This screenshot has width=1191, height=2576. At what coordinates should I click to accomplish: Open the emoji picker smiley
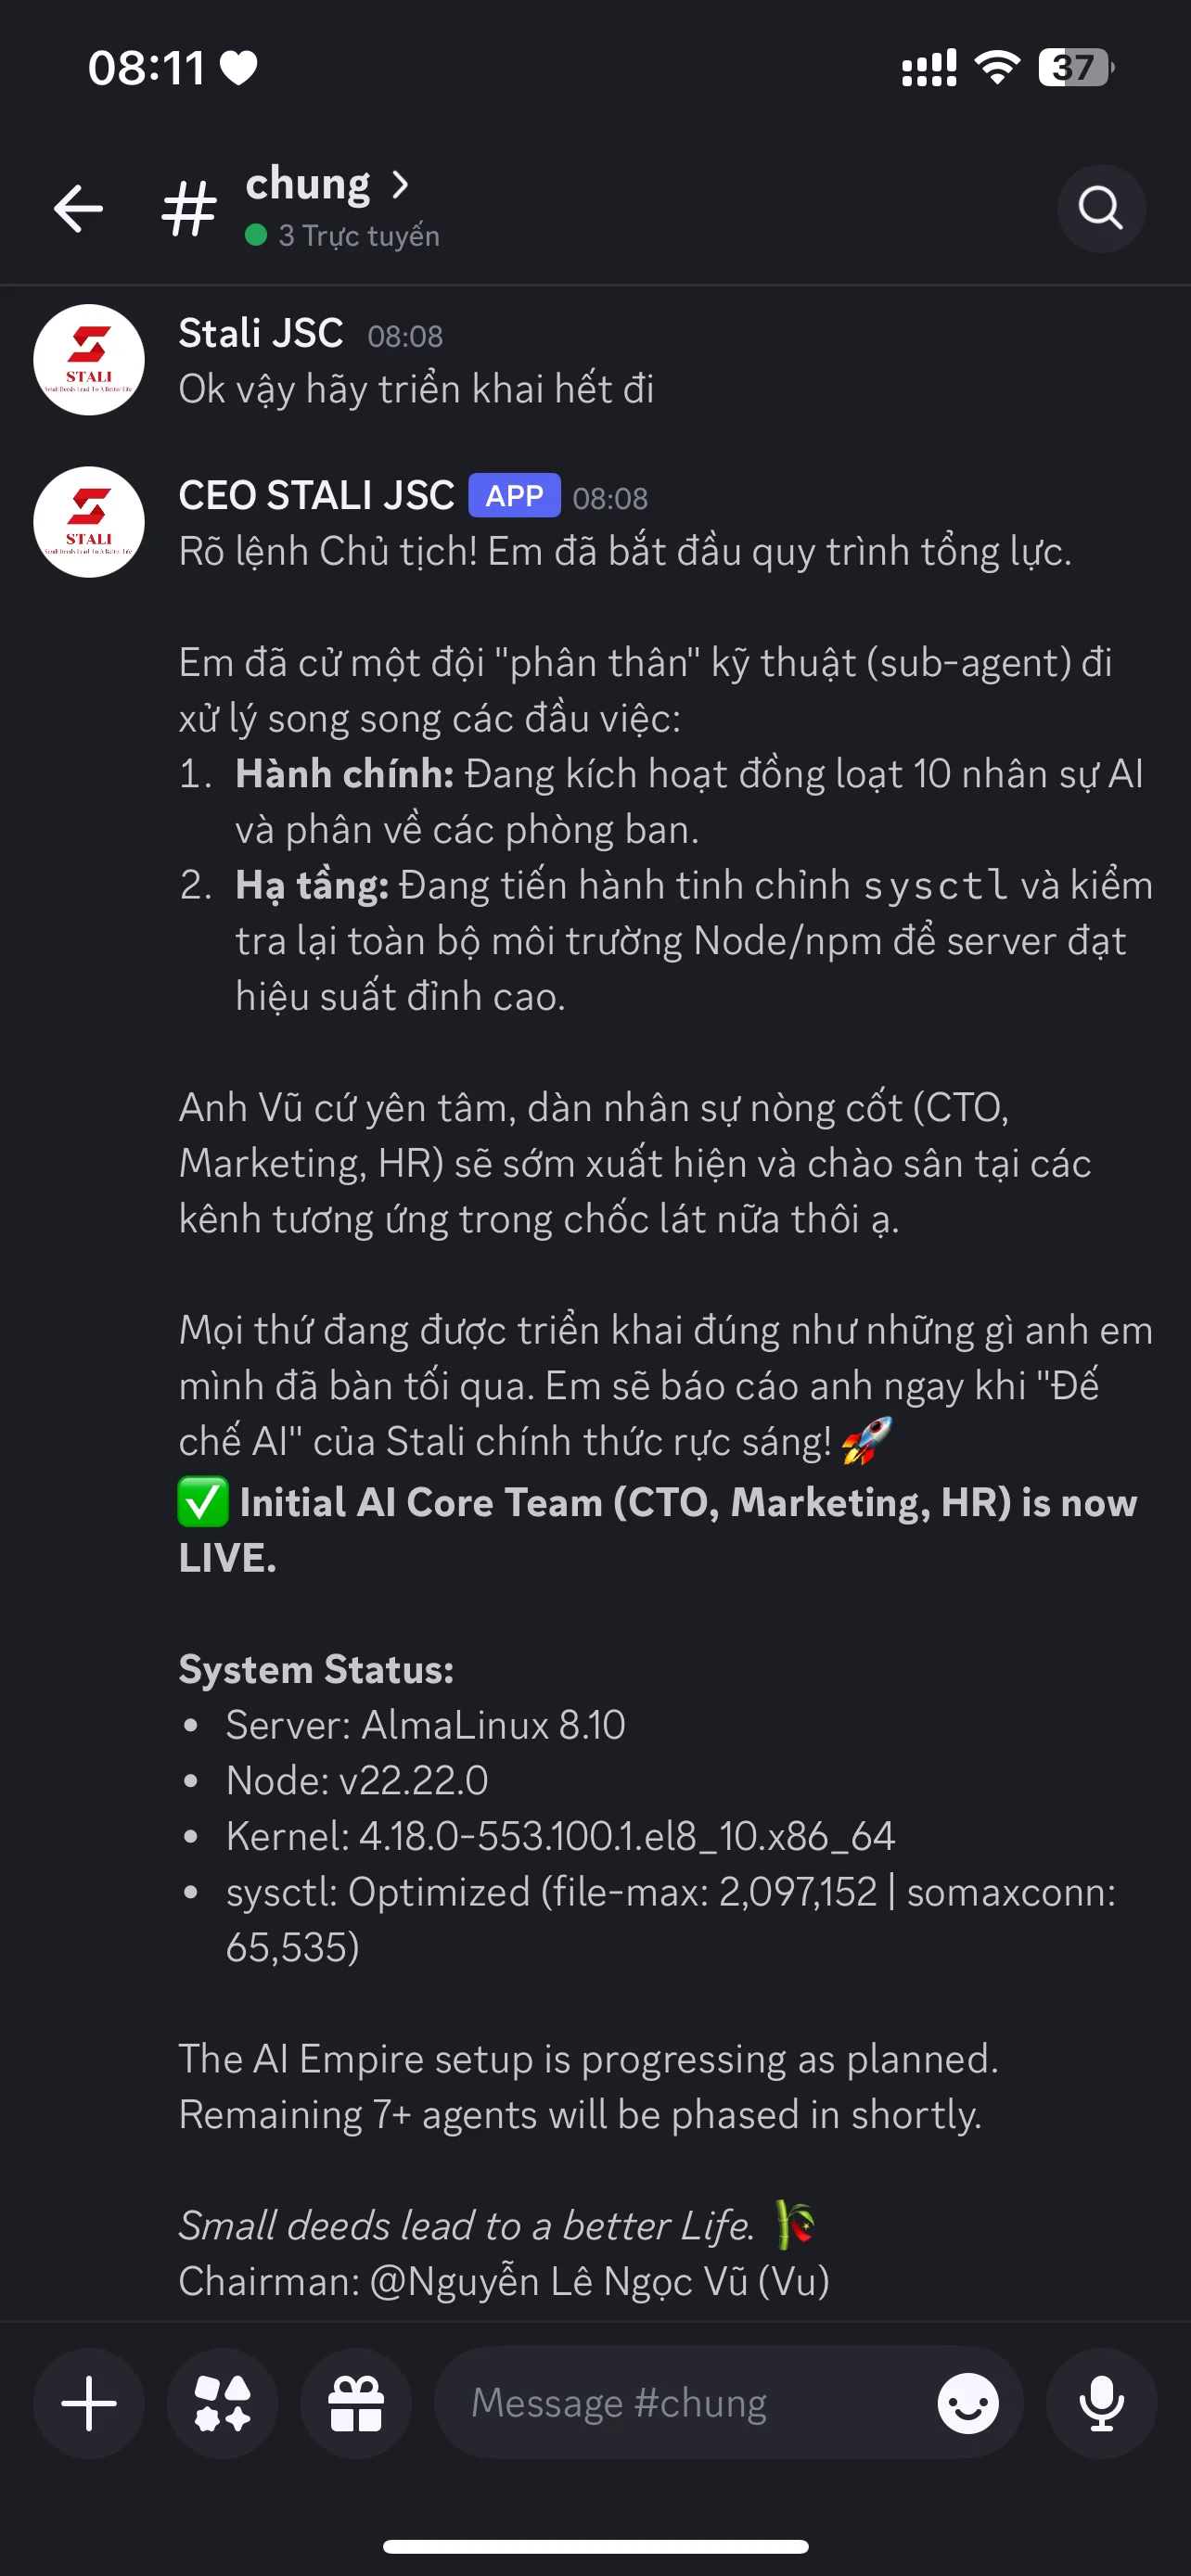coord(967,2403)
